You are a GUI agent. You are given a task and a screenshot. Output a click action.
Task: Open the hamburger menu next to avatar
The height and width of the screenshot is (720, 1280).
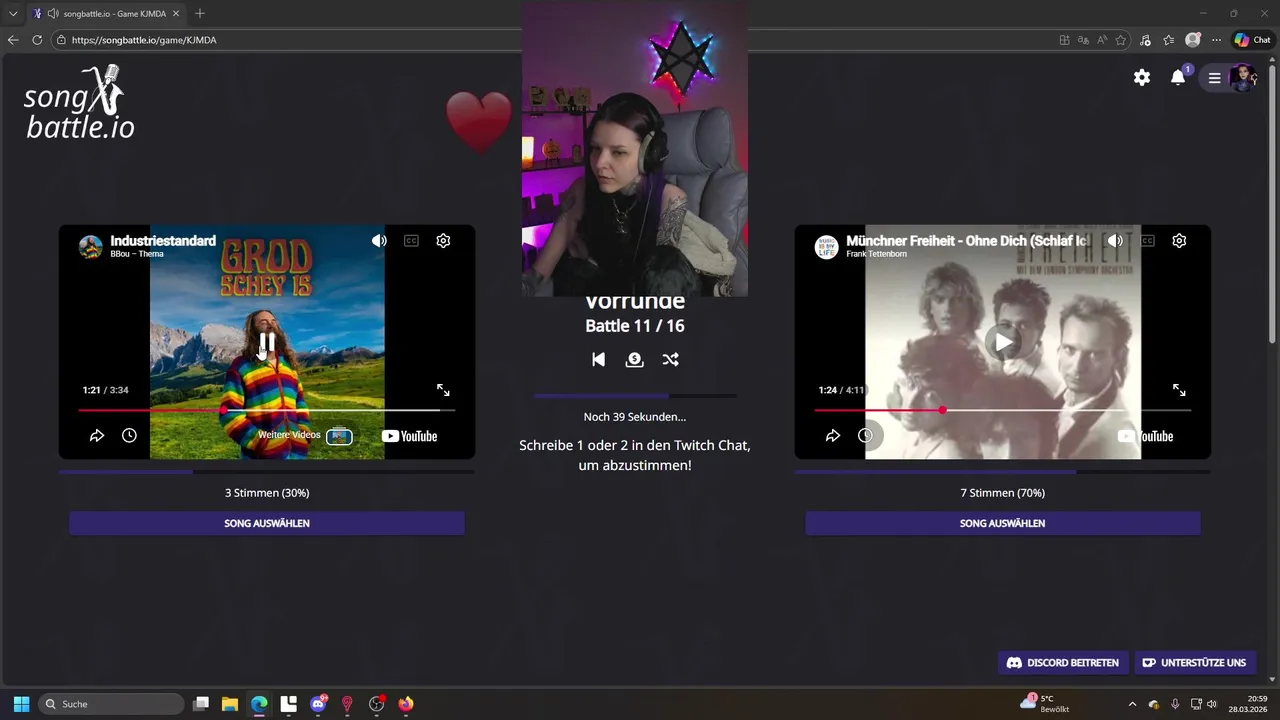coord(1214,77)
